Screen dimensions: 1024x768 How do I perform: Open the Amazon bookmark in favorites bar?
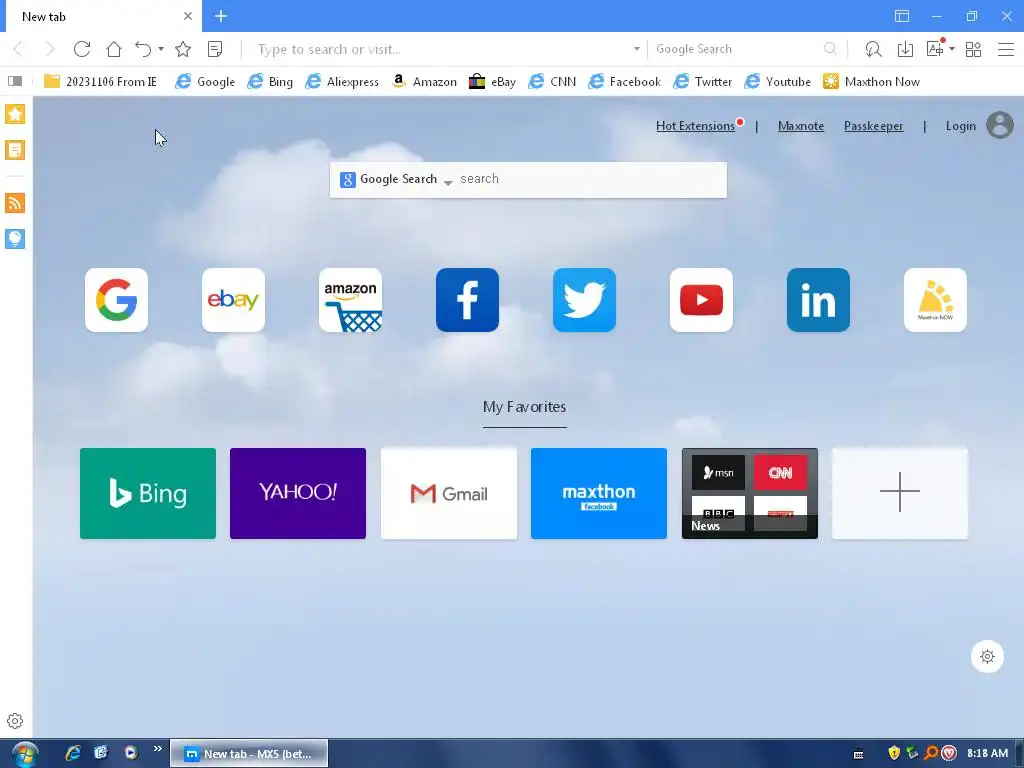(x=424, y=81)
